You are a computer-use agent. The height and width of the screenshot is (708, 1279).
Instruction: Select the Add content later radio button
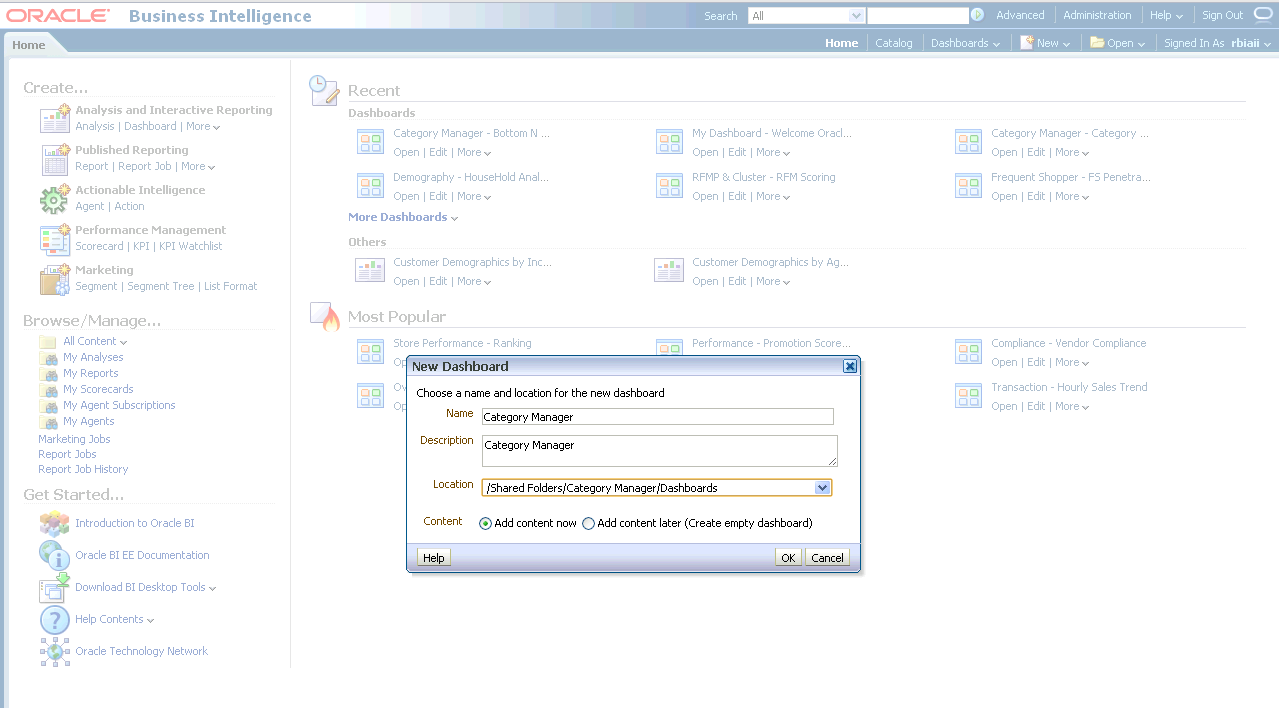click(589, 523)
